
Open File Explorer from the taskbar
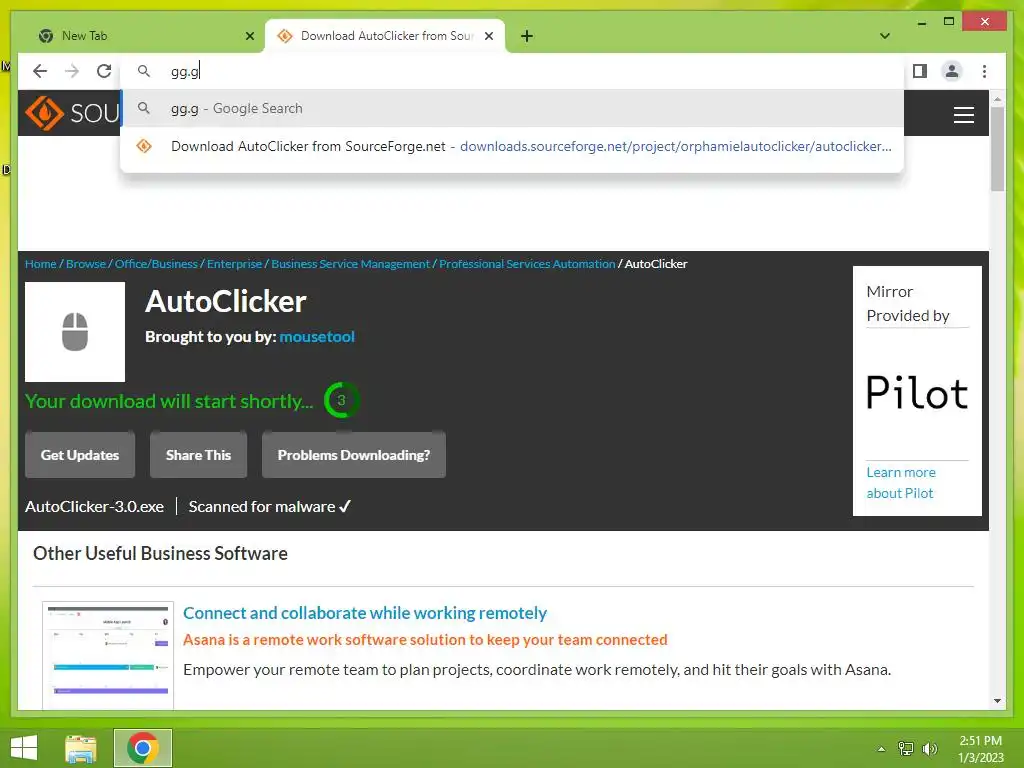click(x=81, y=748)
